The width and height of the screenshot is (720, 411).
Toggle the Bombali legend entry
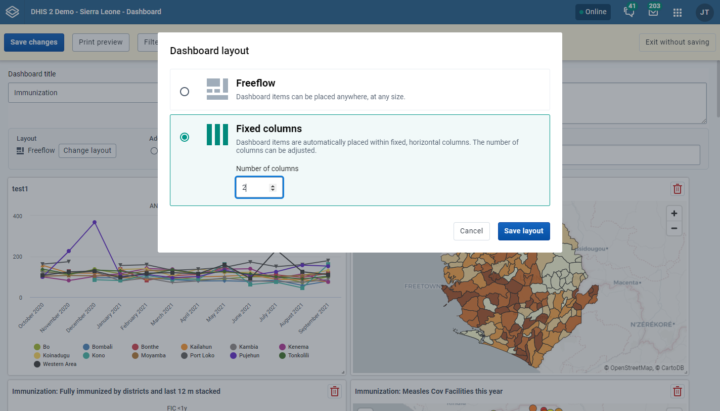click(x=98, y=347)
